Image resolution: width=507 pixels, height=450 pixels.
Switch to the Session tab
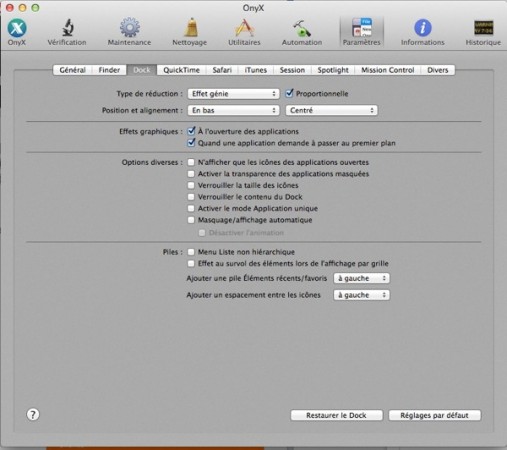click(x=292, y=70)
